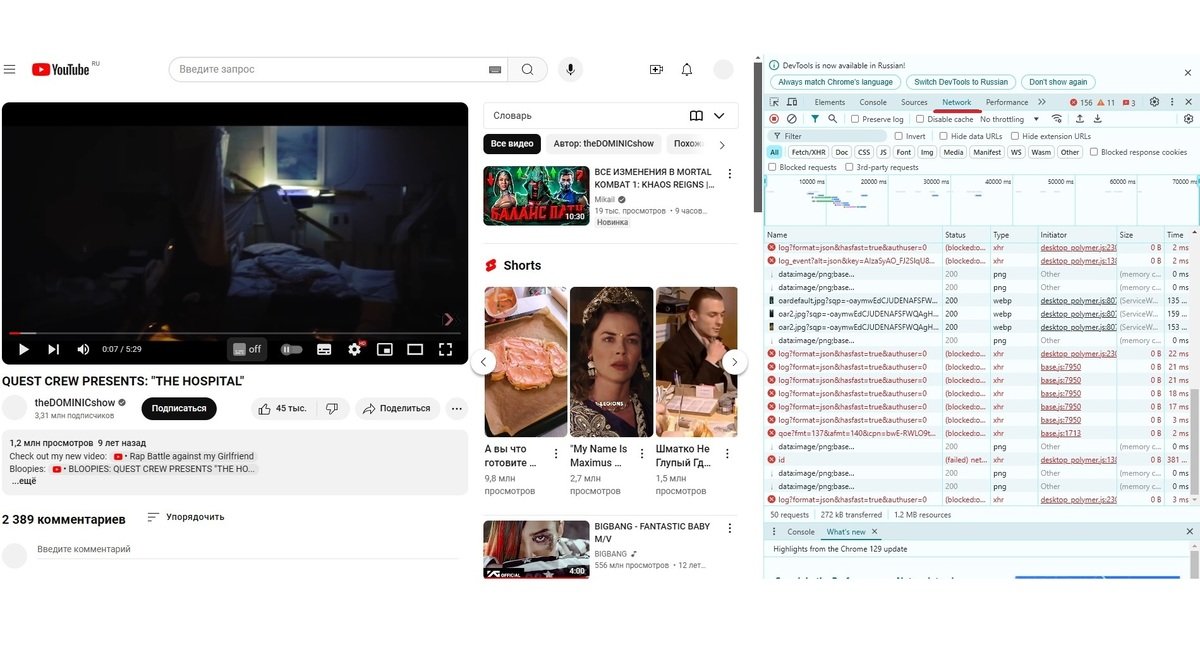The image size is (1200, 652).
Task: Open more actions for the video
Action: click(456, 408)
